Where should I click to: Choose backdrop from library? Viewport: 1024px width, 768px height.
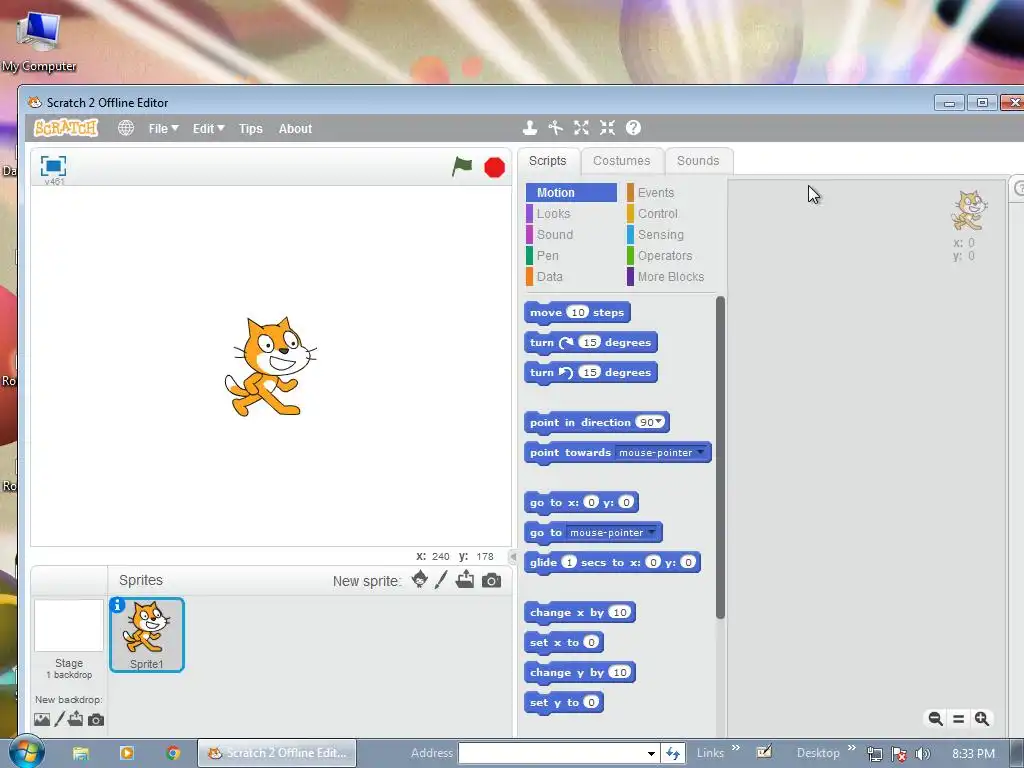tap(42, 720)
